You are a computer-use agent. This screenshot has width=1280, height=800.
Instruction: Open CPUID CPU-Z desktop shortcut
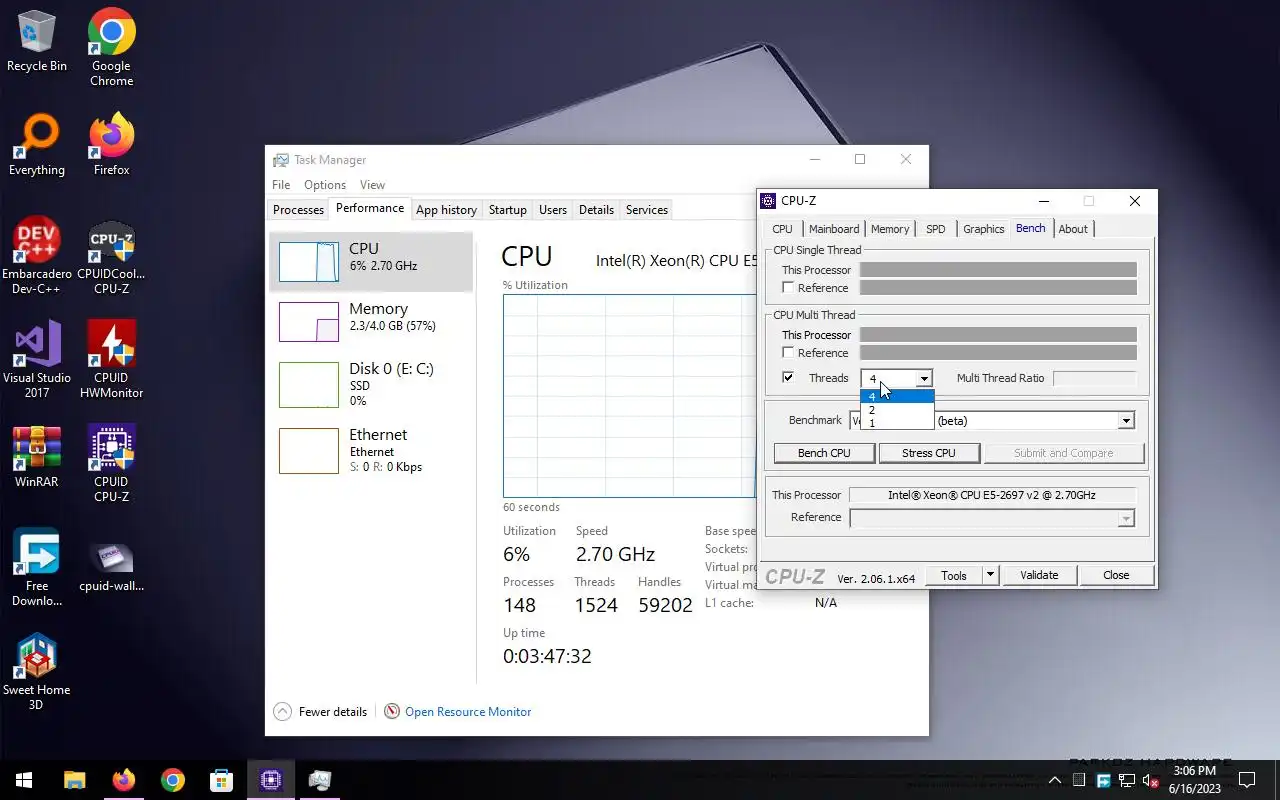point(111,464)
